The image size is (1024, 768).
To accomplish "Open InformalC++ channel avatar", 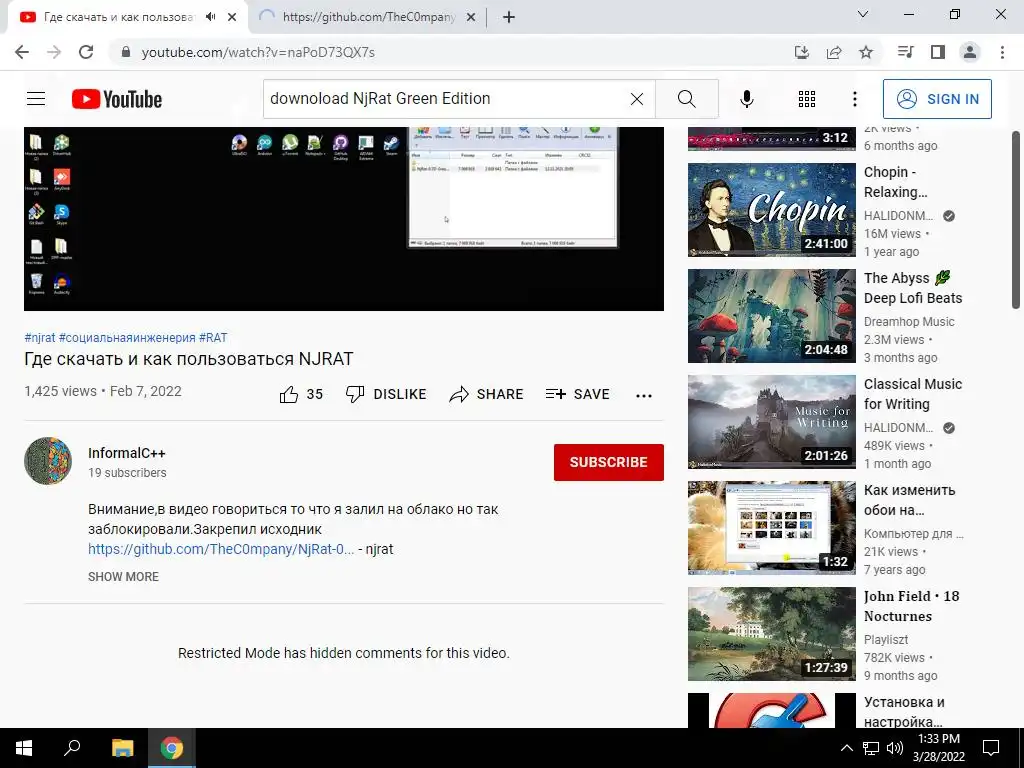I will pos(48,461).
